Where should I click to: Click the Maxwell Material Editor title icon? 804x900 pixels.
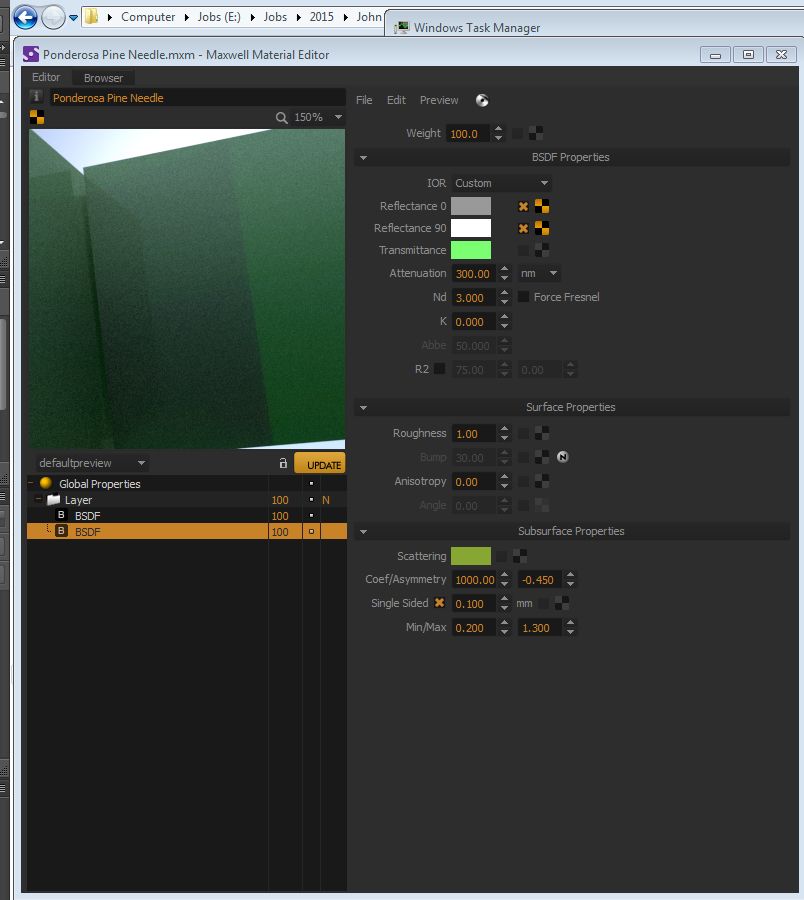[x=30, y=55]
